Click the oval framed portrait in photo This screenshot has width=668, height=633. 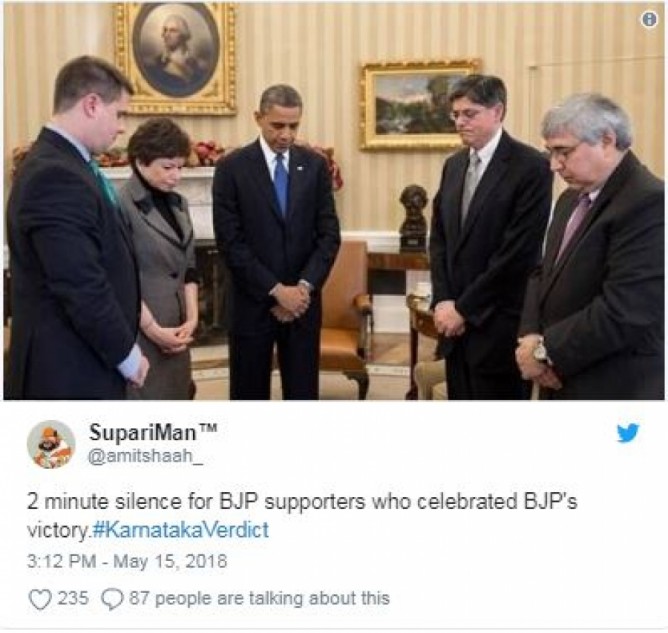(x=175, y=58)
